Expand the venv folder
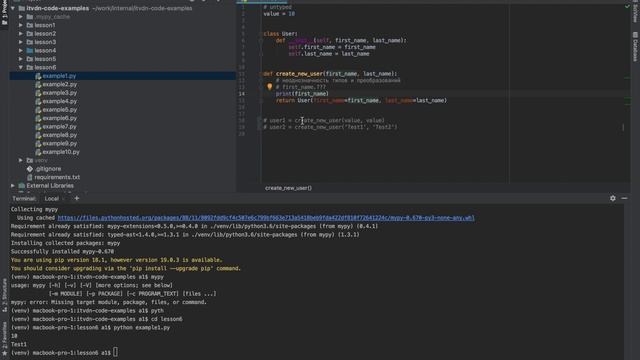Viewport: 640px width, 360px height. (x=21, y=160)
